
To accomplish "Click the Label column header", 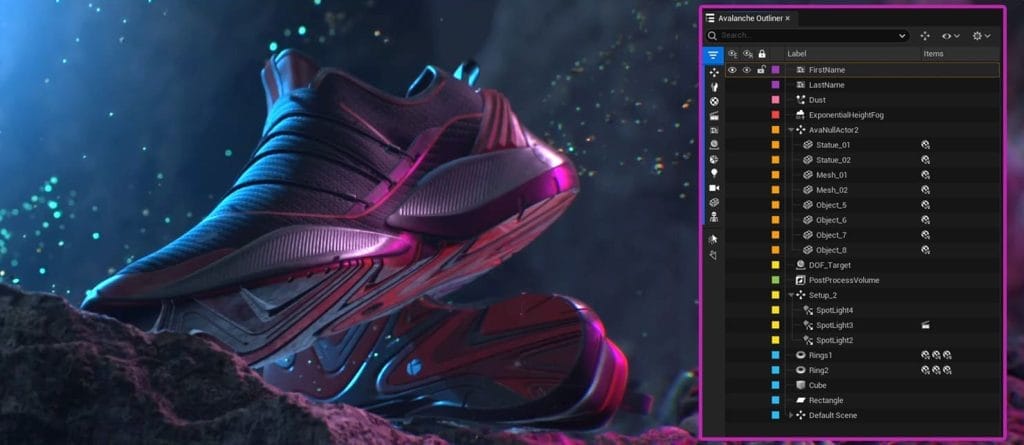I will point(797,54).
